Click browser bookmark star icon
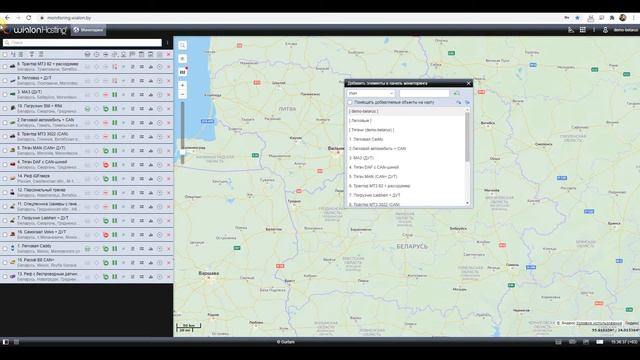 coord(577,18)
